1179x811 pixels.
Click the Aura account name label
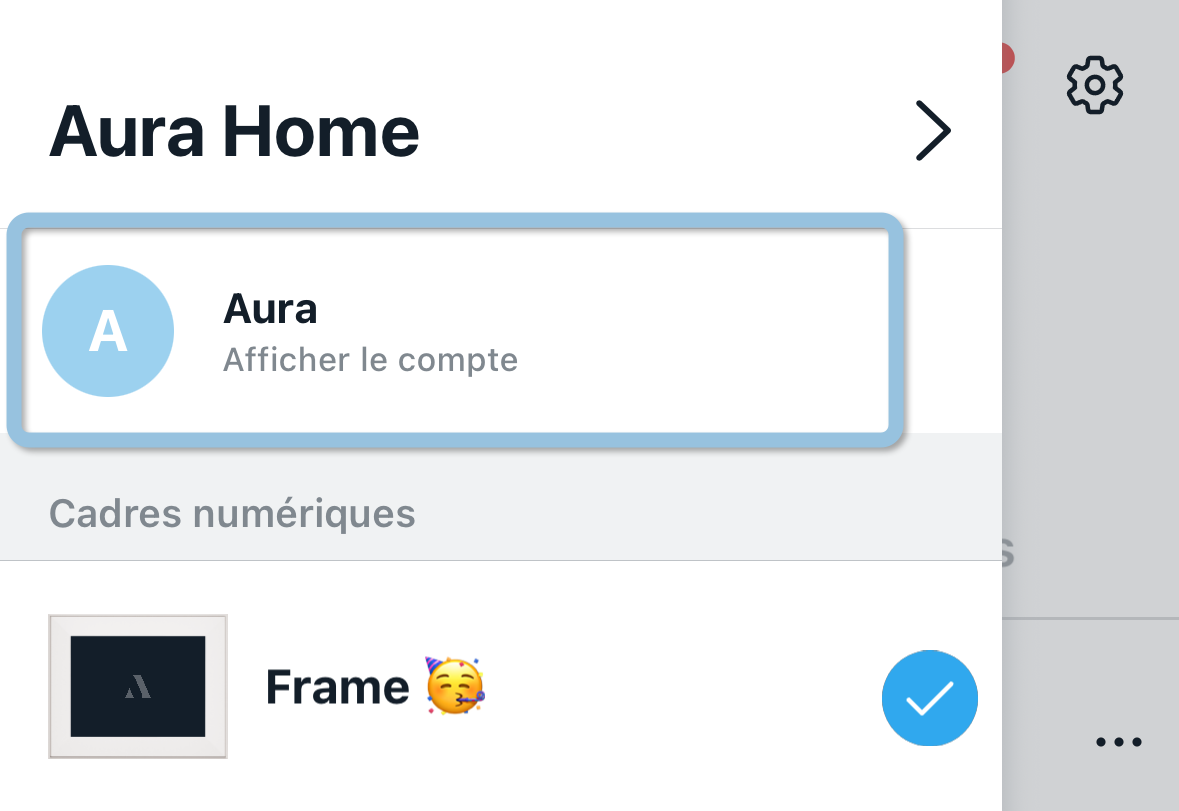point(270,309)
